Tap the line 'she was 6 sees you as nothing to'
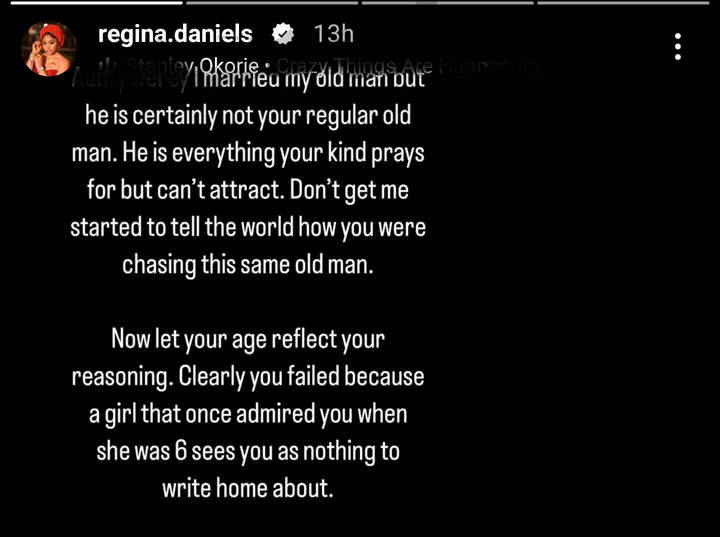Viewport: 720px width, 537px height. point(248,451)
